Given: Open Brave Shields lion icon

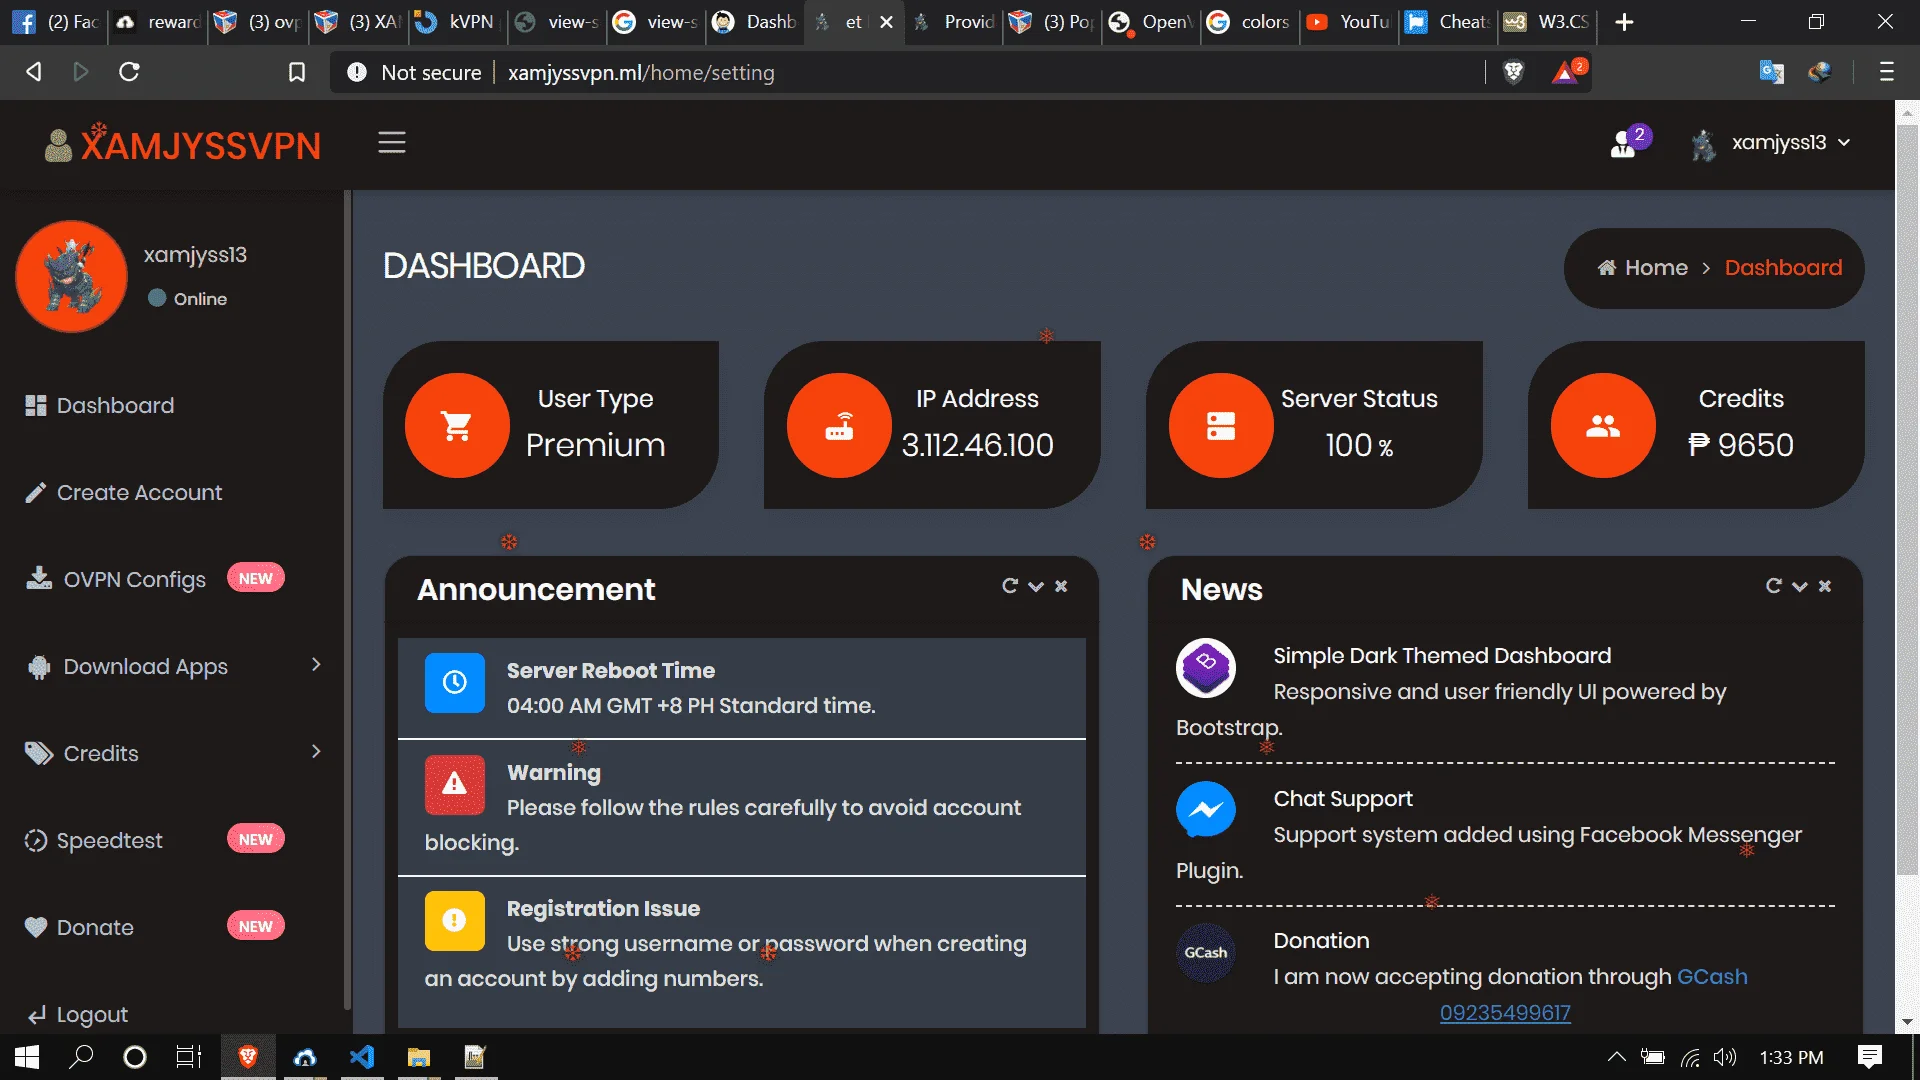Looking at the screenshot, I should click(x=1513, y=72).
